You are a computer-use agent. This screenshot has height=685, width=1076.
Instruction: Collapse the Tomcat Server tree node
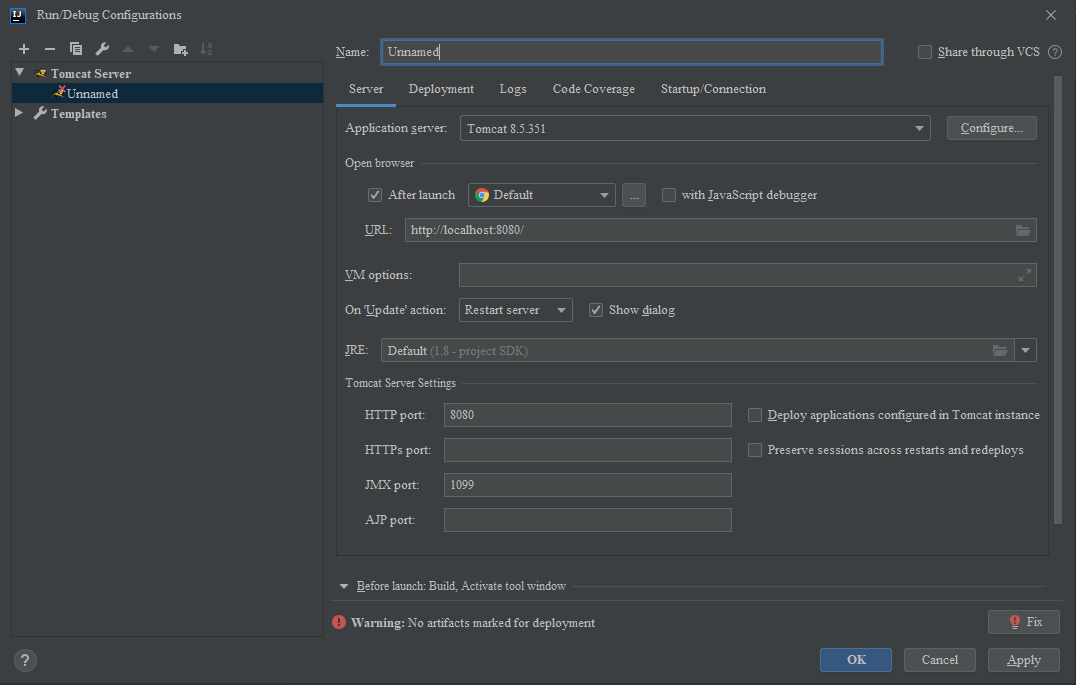coord(20,72)
